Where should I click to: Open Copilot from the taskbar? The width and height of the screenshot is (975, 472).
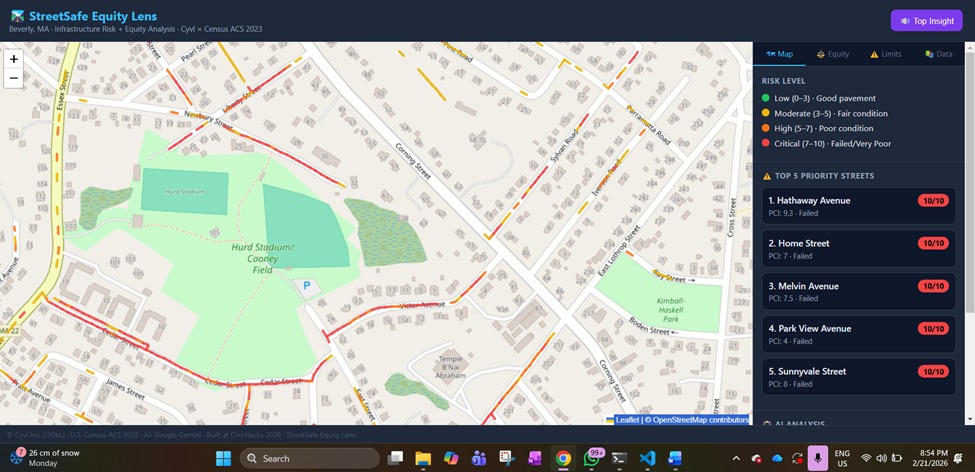click(451, 458)
